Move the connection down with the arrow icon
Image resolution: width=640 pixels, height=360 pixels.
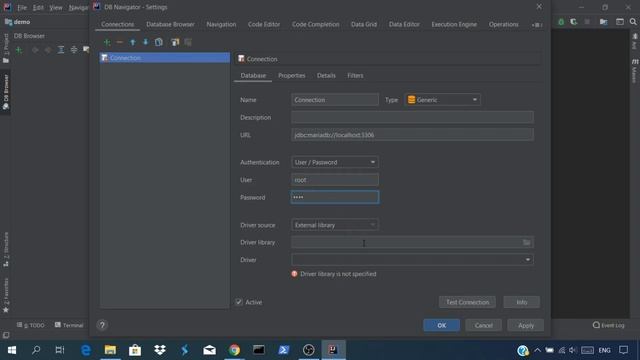[x=146, y=42]
